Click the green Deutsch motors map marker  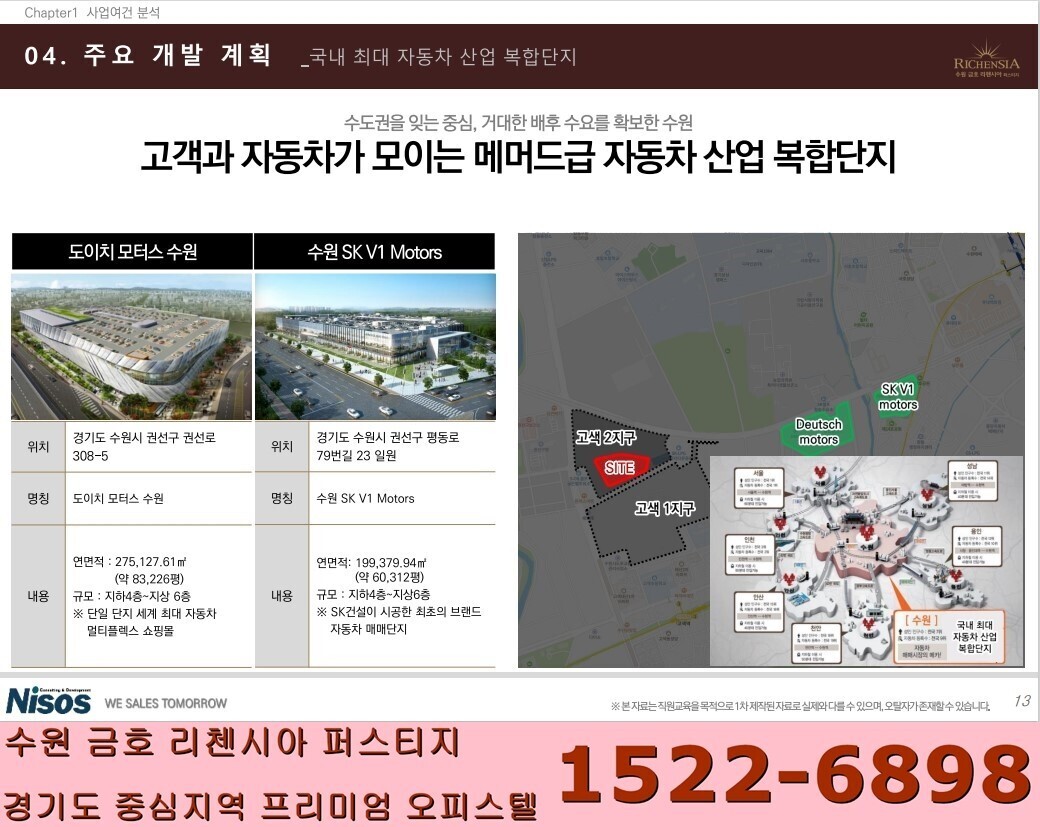tap(818, 431)
